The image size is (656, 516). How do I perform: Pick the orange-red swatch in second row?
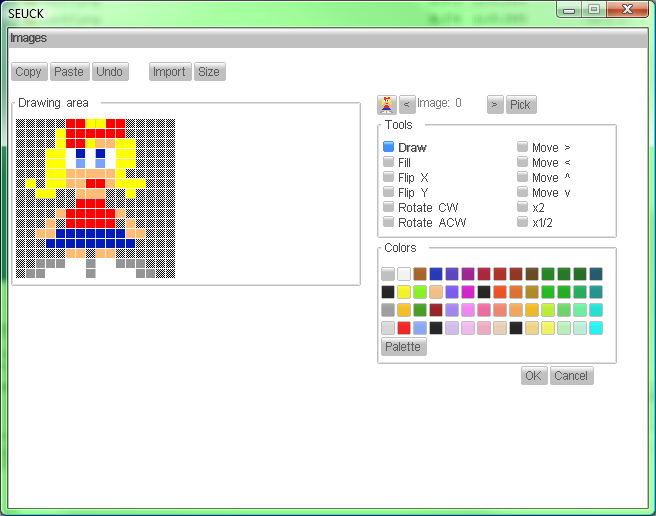tap(500, 292)
